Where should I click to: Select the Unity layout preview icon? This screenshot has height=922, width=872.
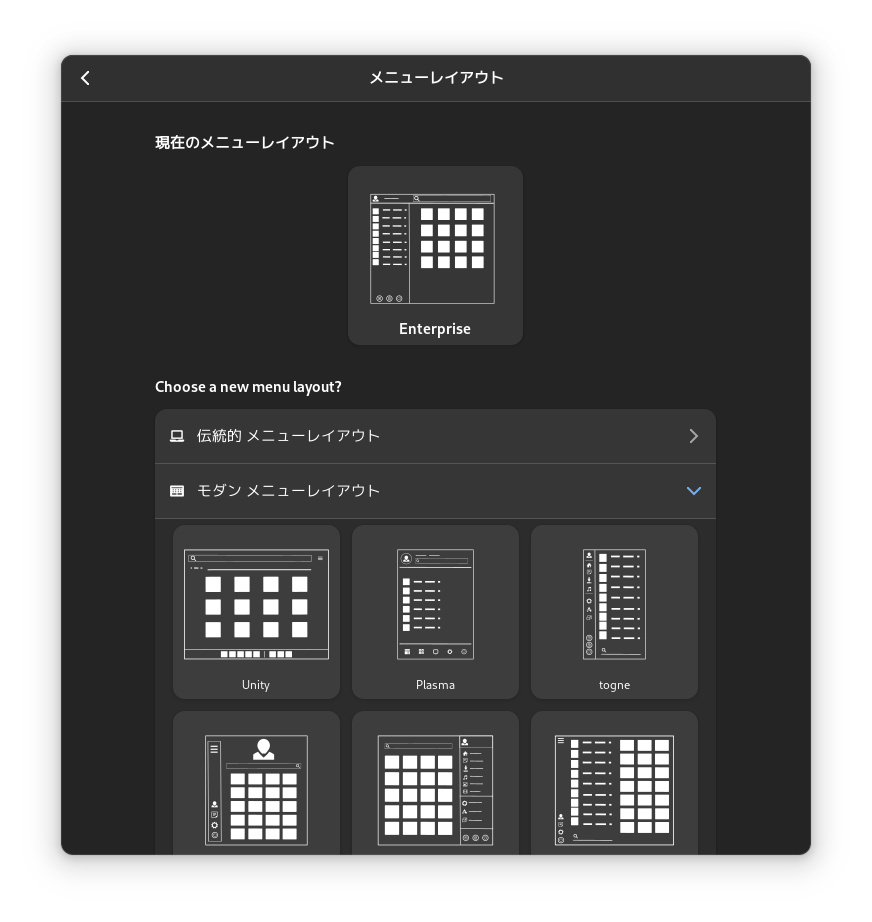click(x=256, y=604)
